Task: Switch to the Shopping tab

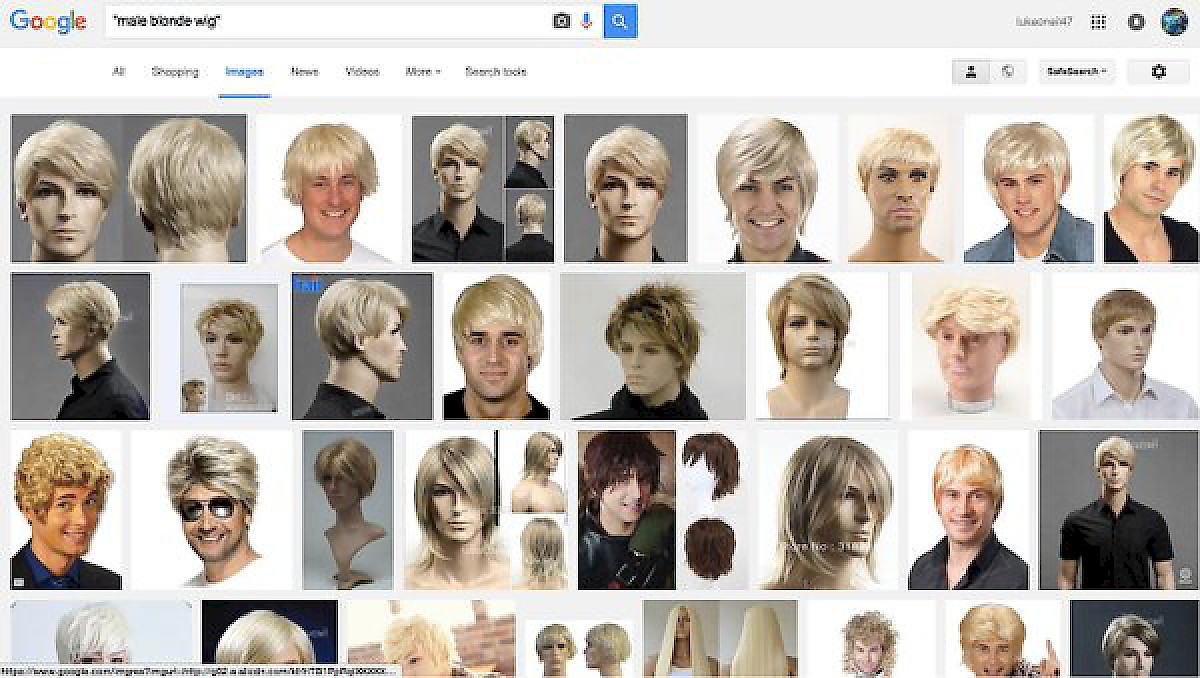Action: pos(175,72)
